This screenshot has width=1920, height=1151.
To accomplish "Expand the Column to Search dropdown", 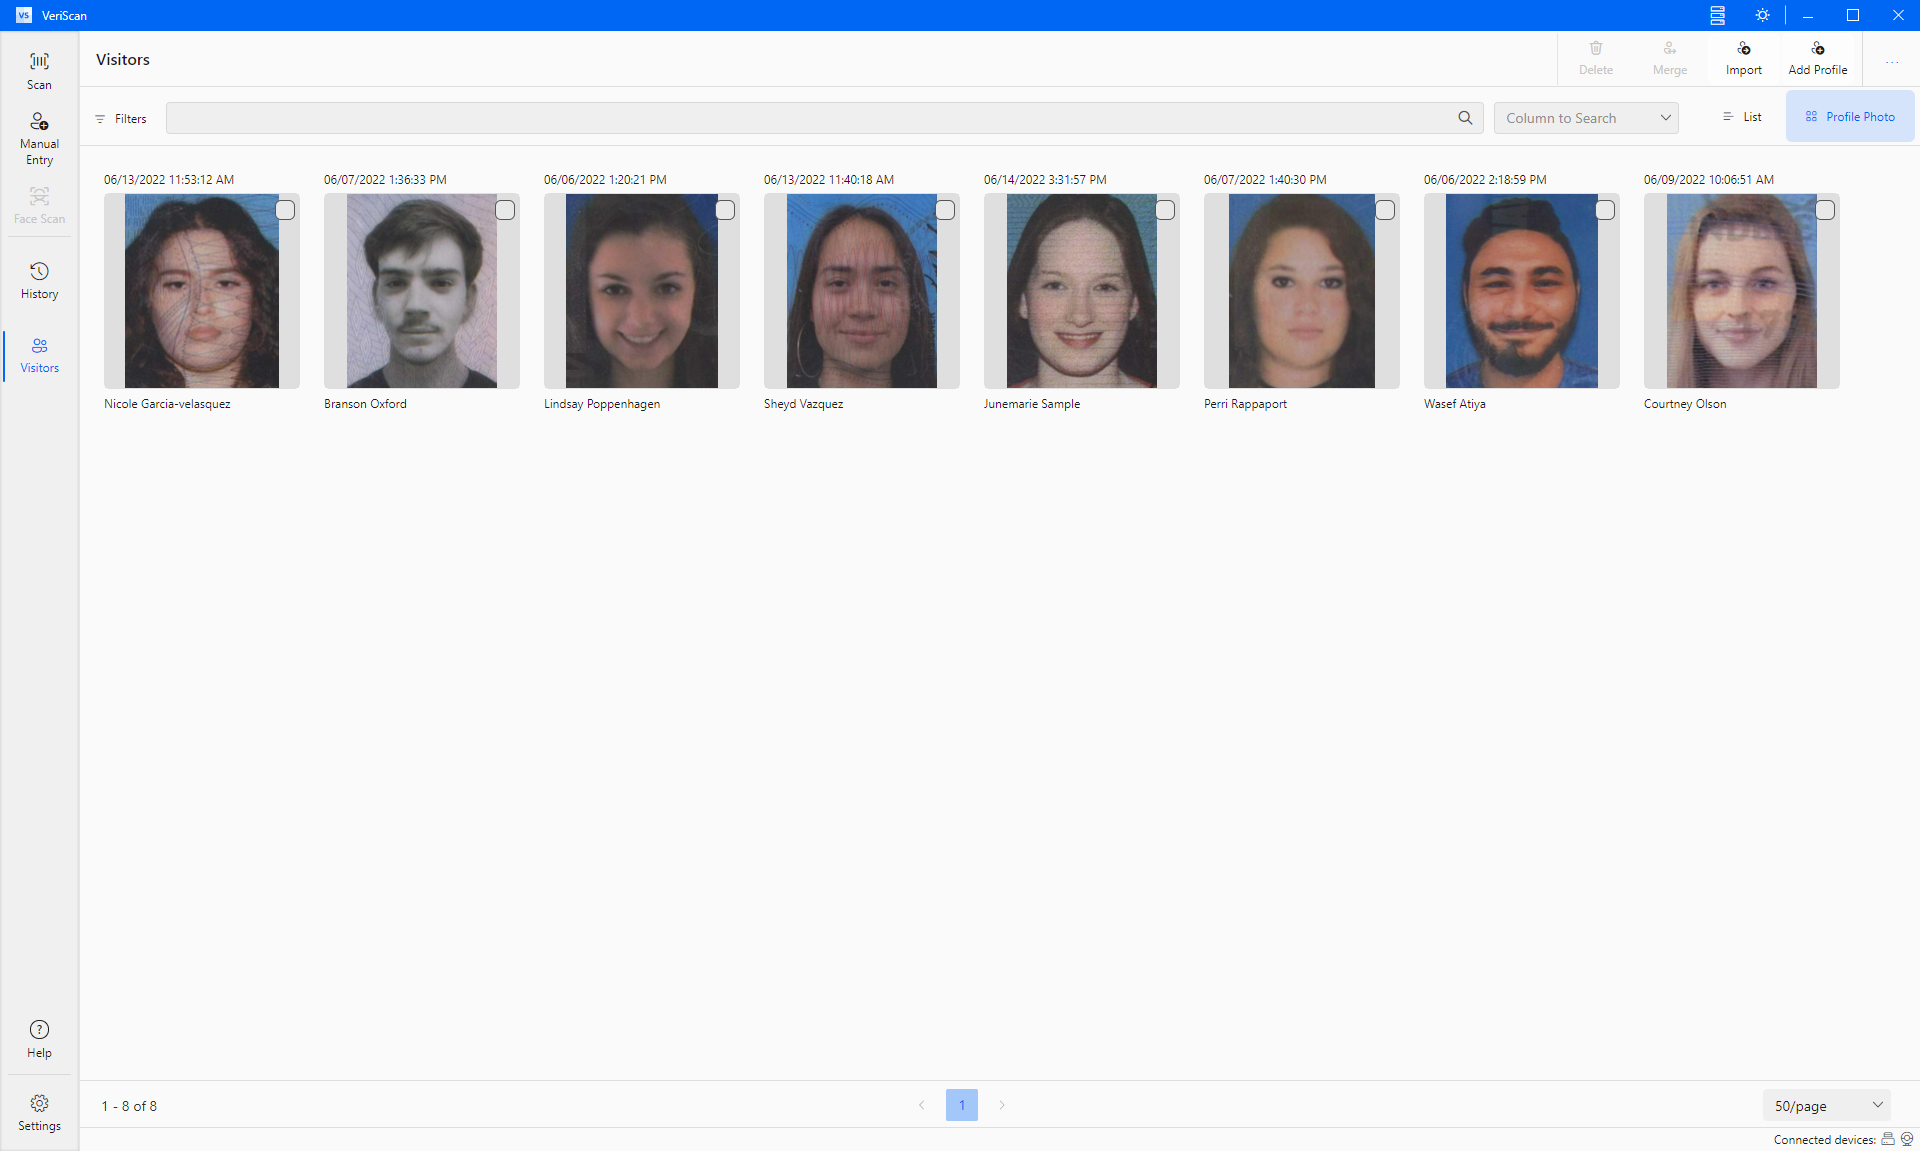I will pos(1586,118).
